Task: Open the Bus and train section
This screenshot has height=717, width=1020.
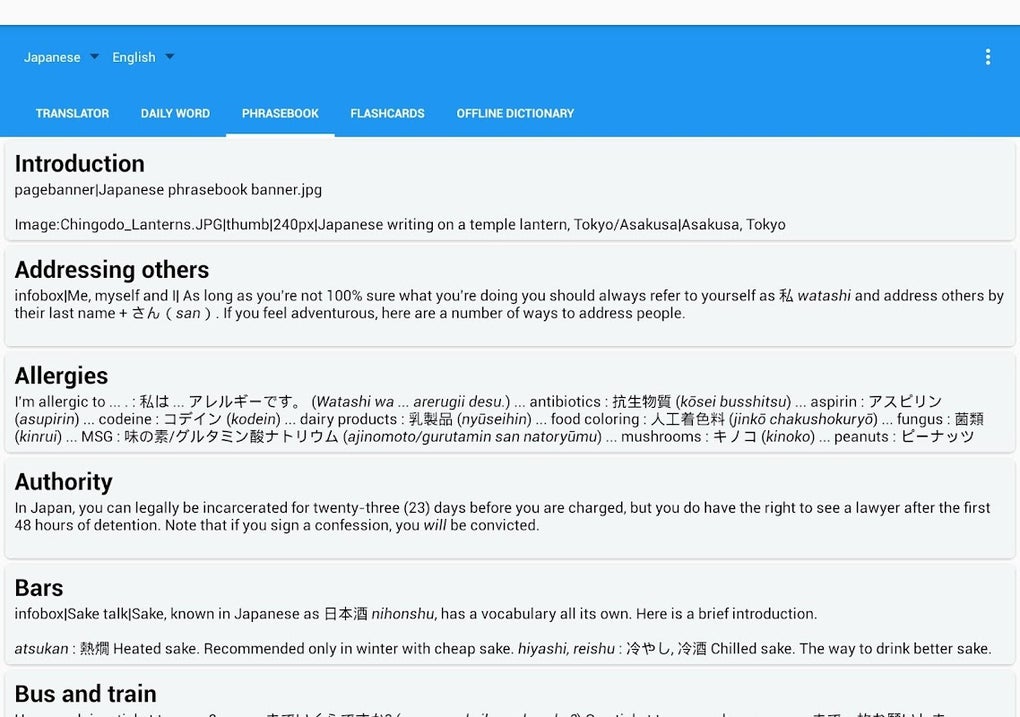Action: (x=85, y=694)
